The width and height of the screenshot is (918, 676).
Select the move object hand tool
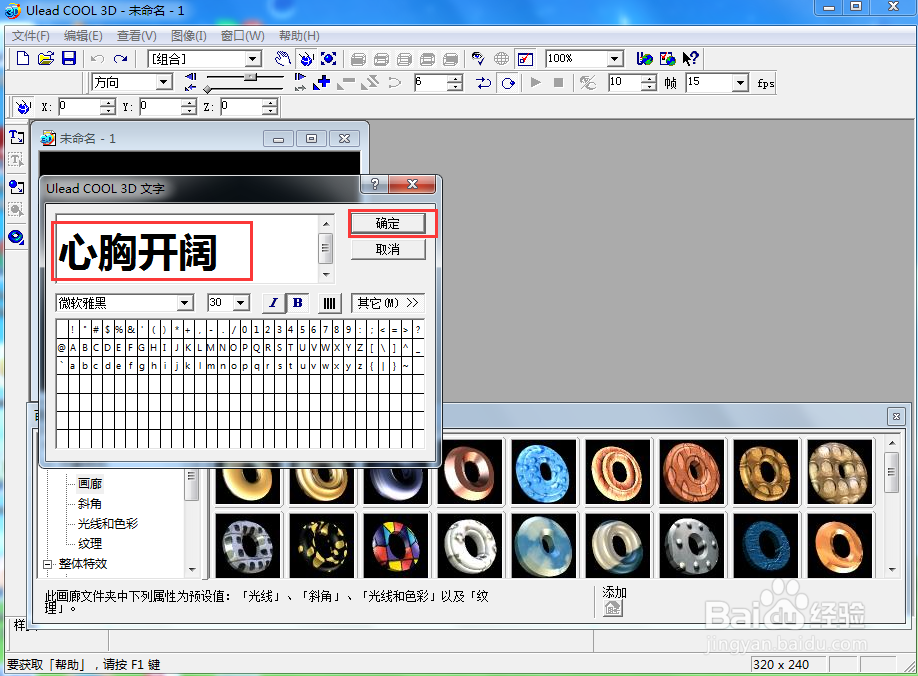[283, 59]
